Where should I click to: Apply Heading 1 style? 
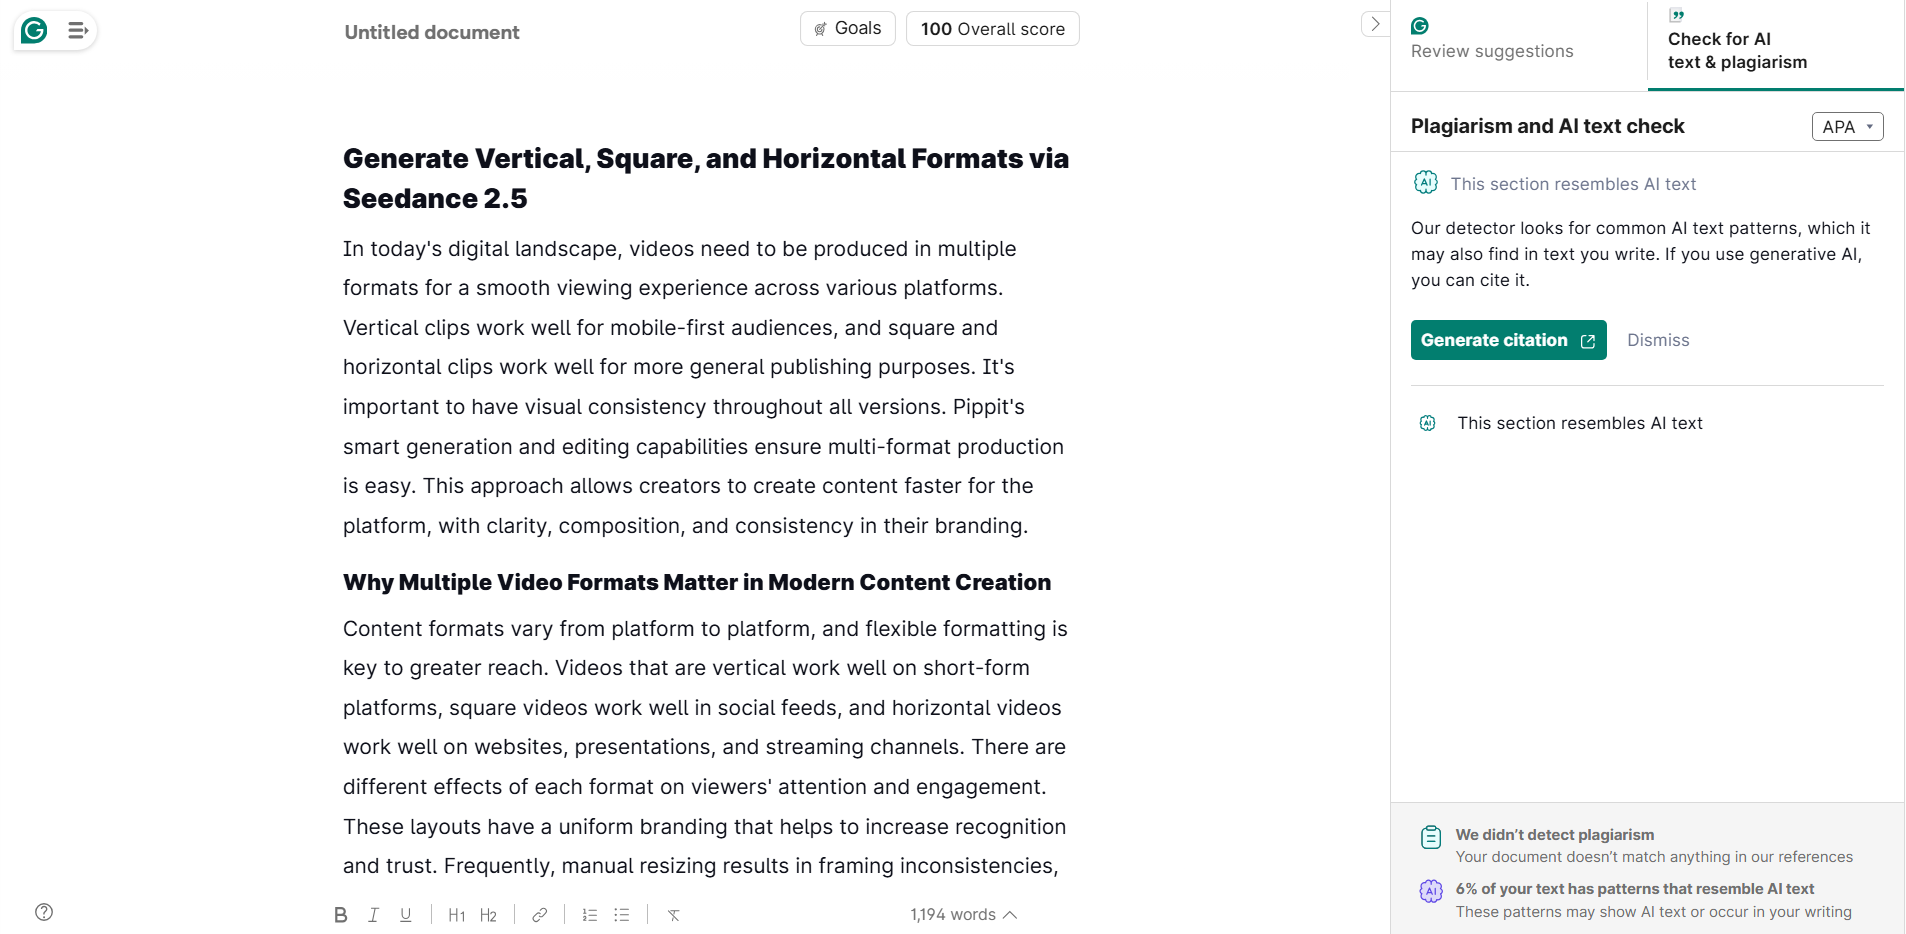456,915
